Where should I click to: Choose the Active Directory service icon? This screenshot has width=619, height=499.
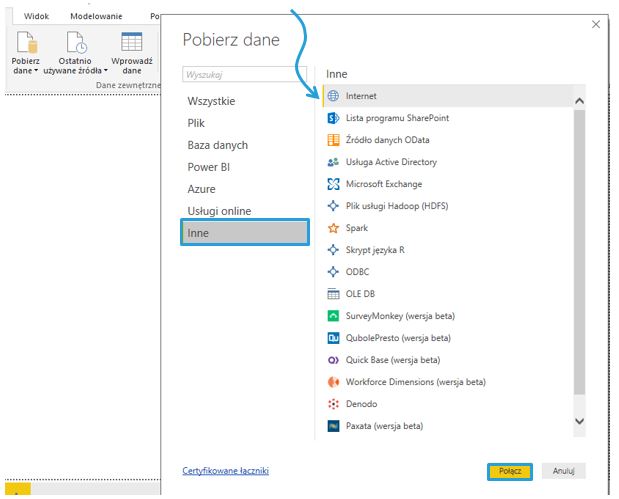click(x=334, y=162)
